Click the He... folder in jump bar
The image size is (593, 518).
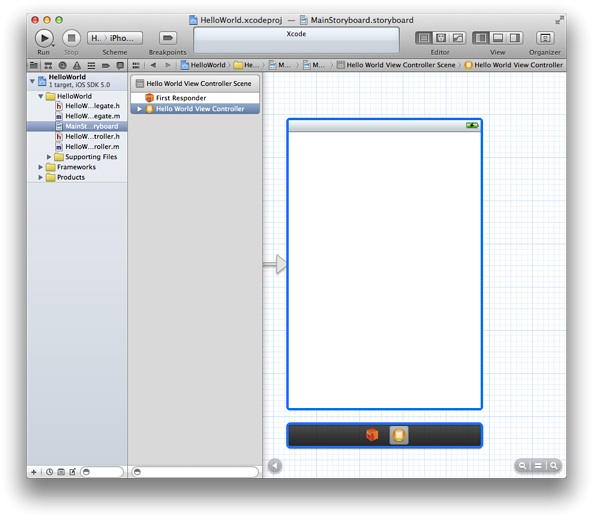tap(247, 65)
